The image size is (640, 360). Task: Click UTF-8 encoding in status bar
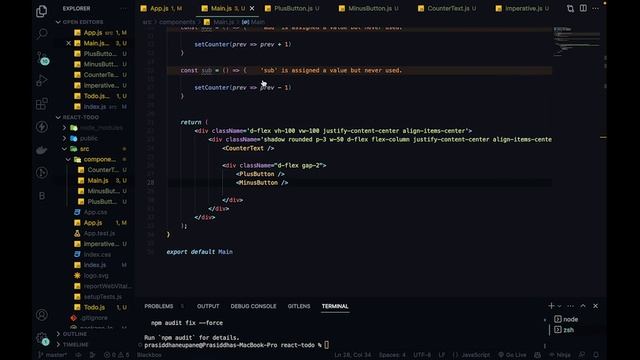[422, 355]
